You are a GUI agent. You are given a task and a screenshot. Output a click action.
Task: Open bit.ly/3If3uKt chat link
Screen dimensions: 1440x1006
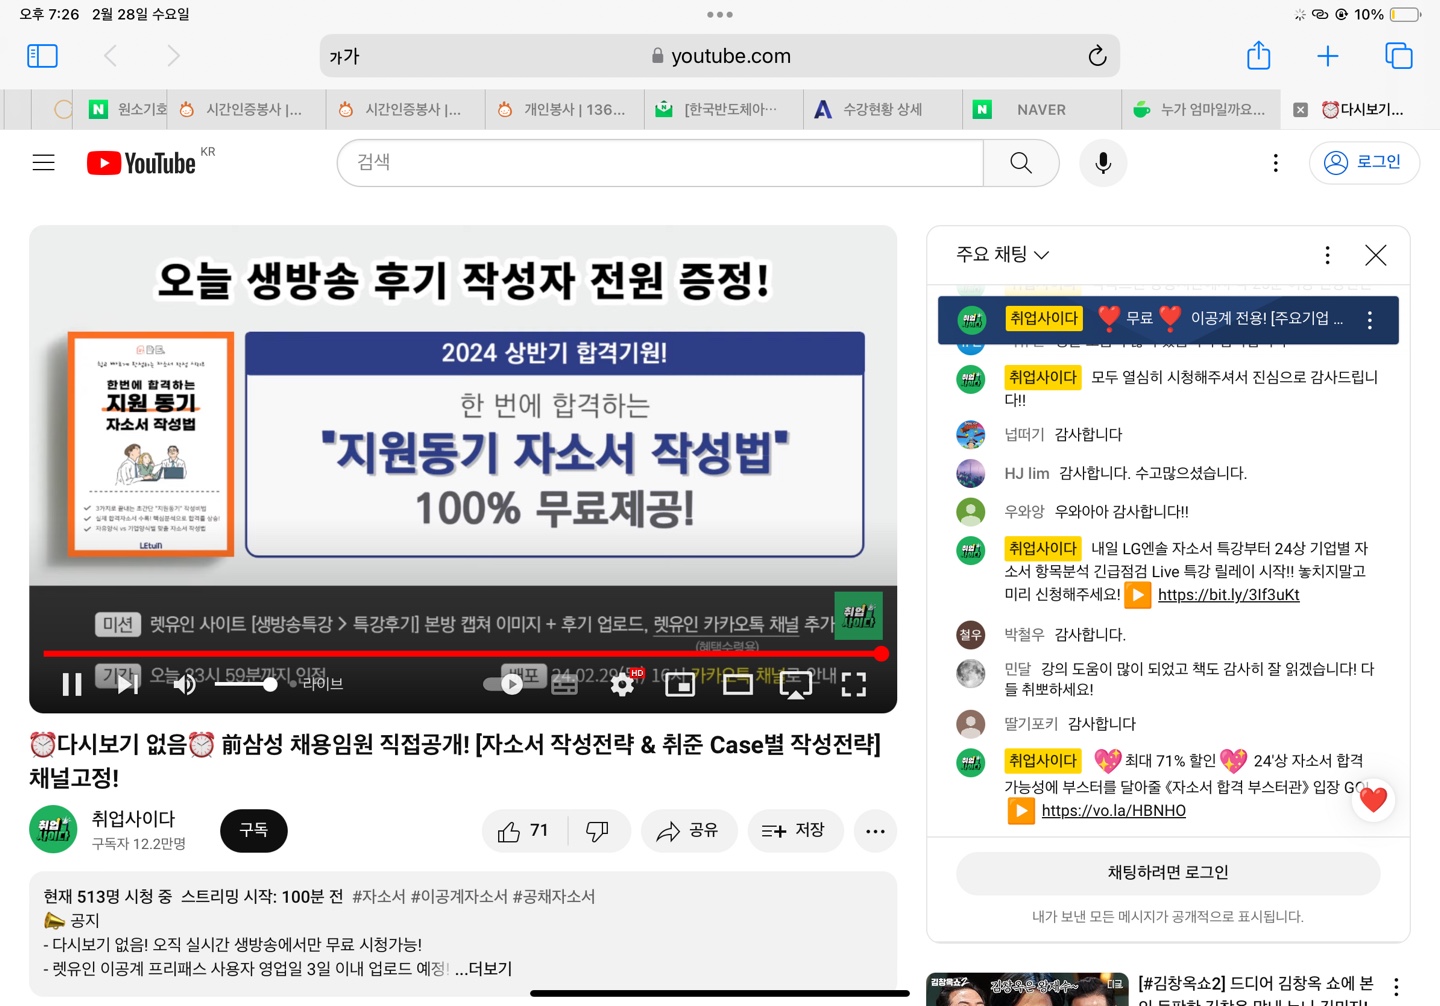1228,595
